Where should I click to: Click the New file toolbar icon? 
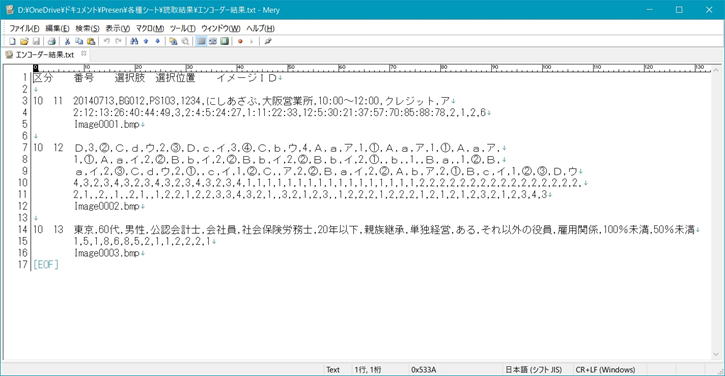(x=12, y=41)
